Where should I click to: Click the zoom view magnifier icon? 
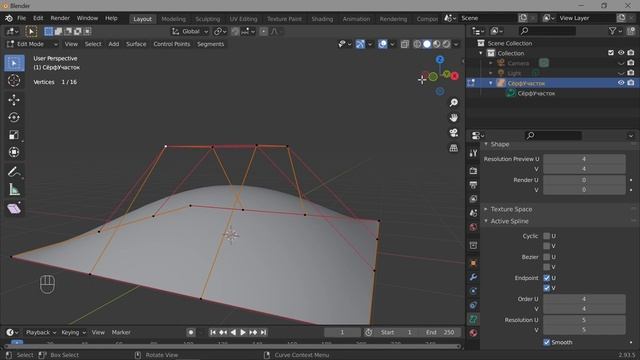pyautogui.click(x=453, y=102)
